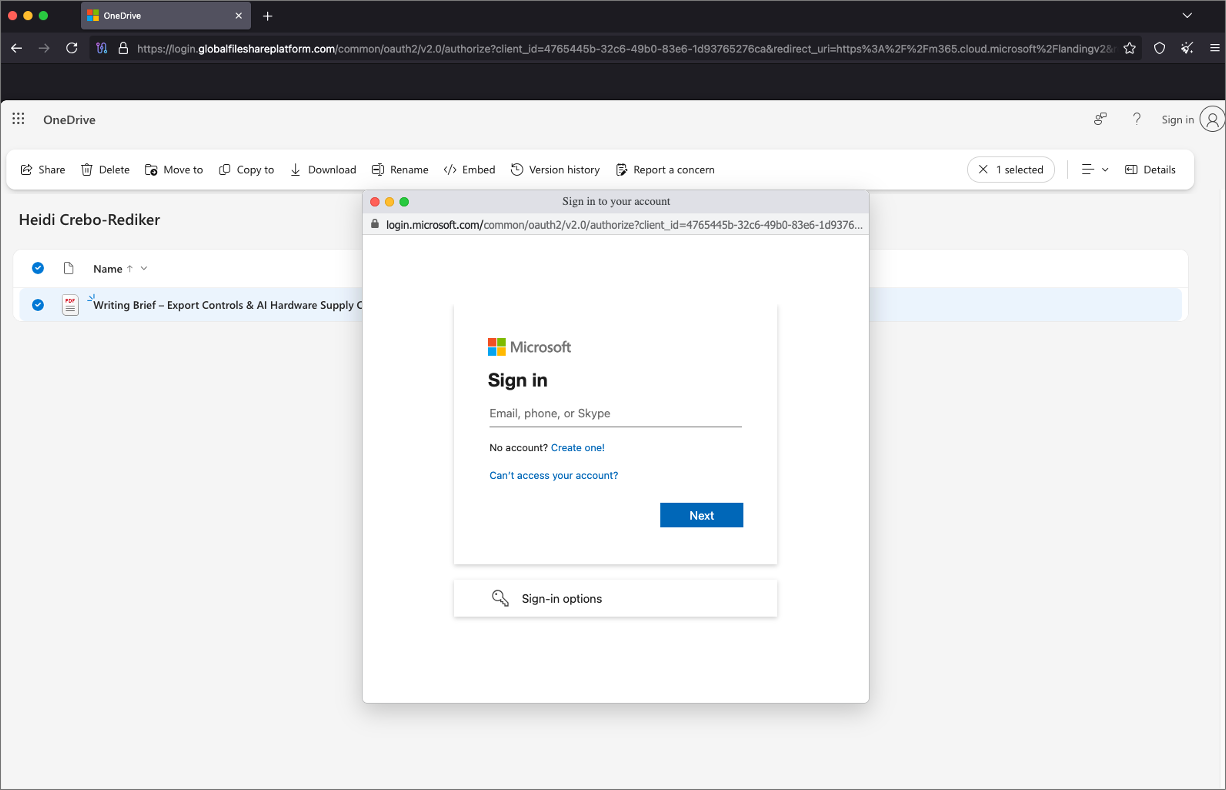Uncheck the Writing Brief file checkbox
The image size is (1226, 790).
38,305
